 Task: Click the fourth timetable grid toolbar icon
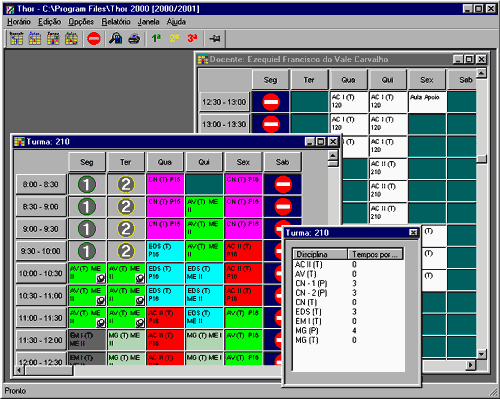71,39
